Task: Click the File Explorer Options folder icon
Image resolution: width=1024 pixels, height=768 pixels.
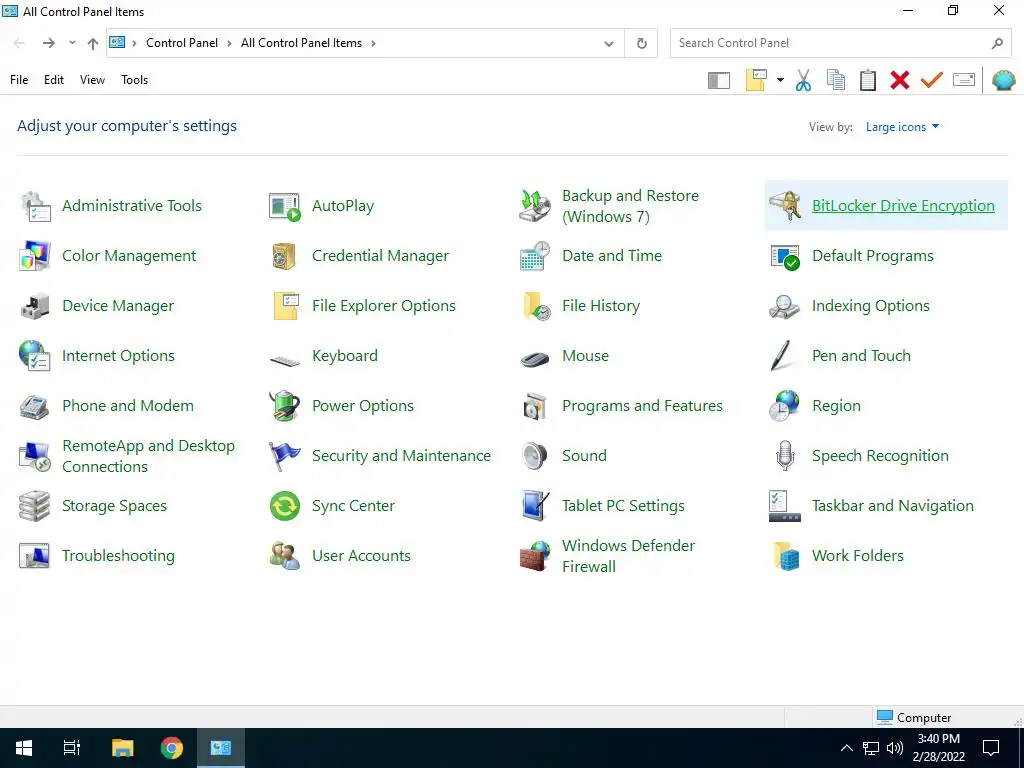Action: tap(285, 306)
